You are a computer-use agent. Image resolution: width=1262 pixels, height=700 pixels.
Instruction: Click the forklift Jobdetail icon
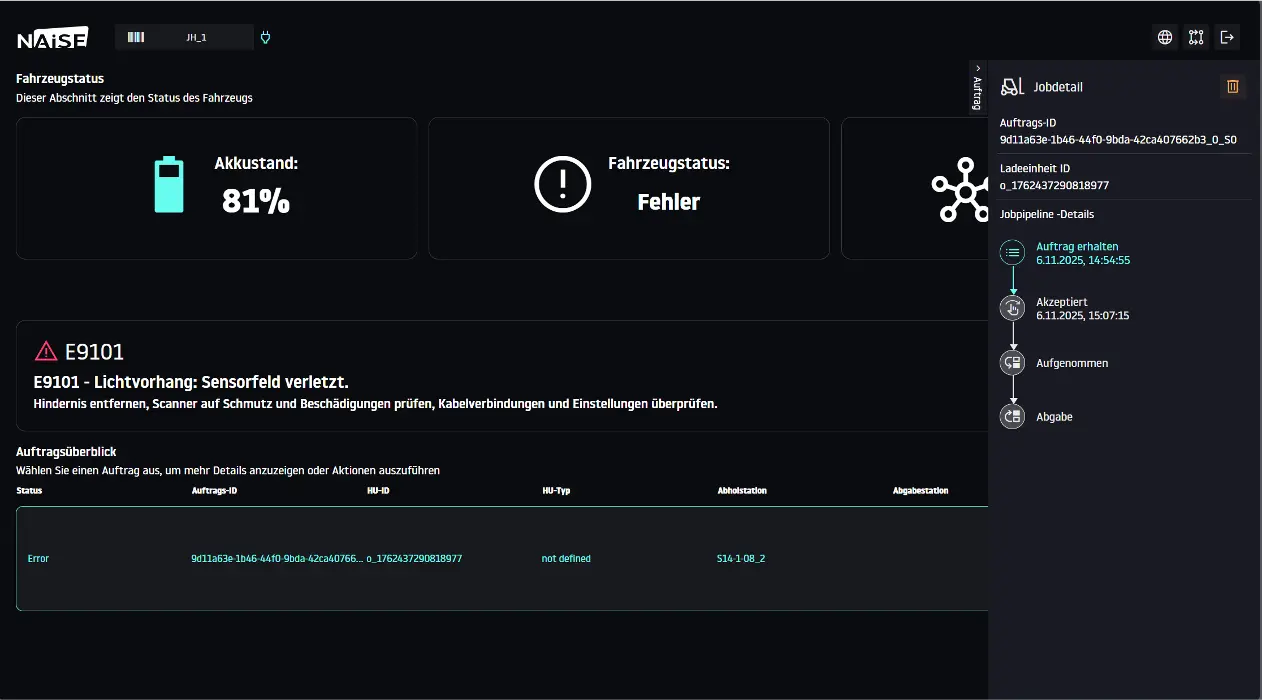tap(1013, 87)
